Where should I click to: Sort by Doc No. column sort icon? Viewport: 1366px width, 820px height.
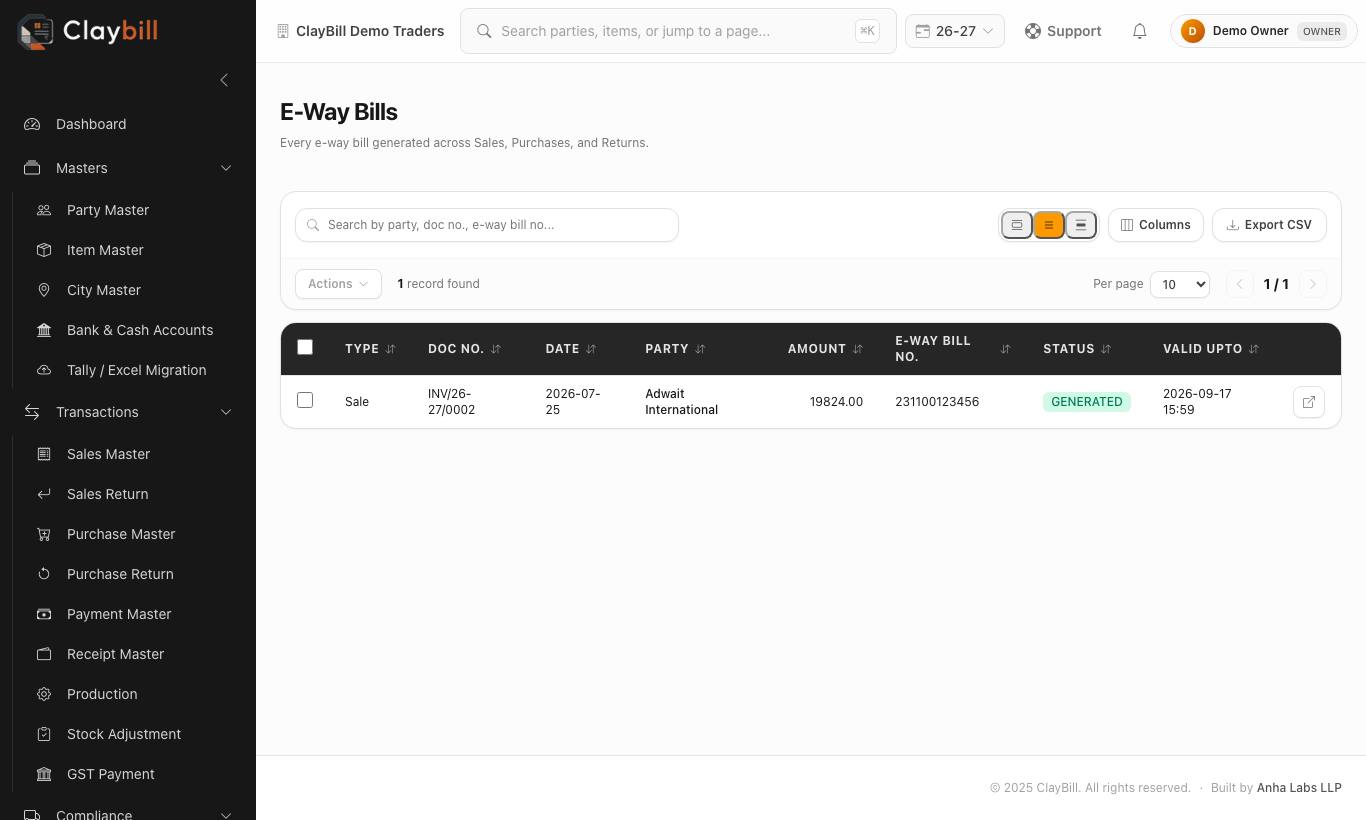tap(496, 349)
